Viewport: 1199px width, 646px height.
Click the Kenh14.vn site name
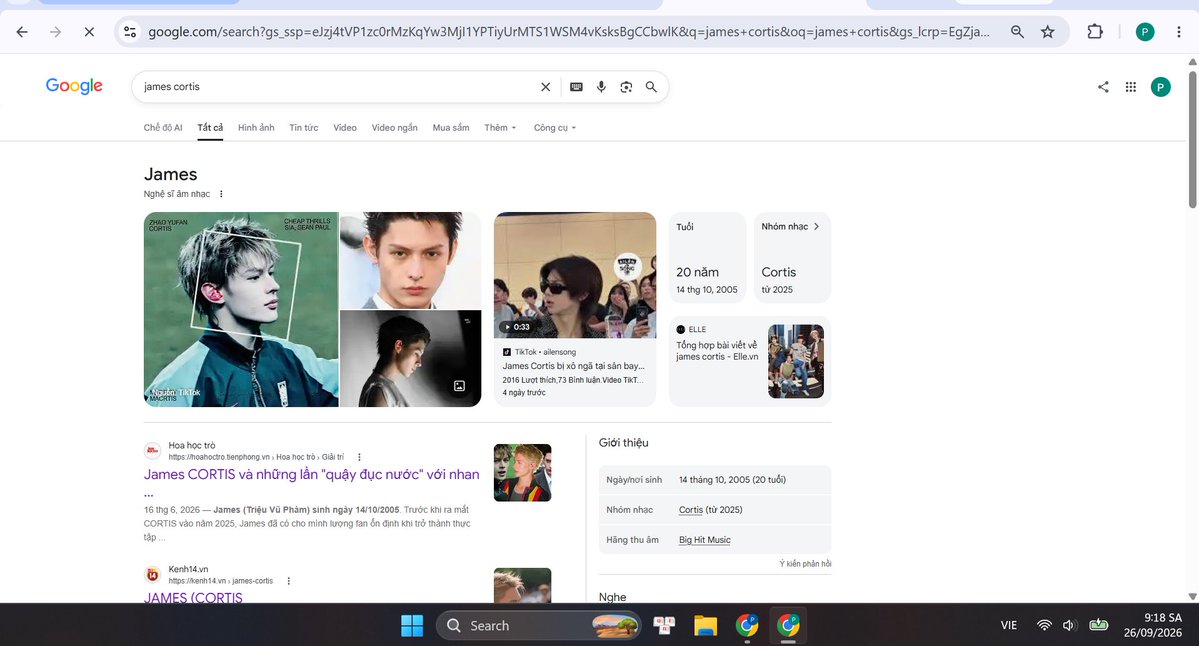188,569
